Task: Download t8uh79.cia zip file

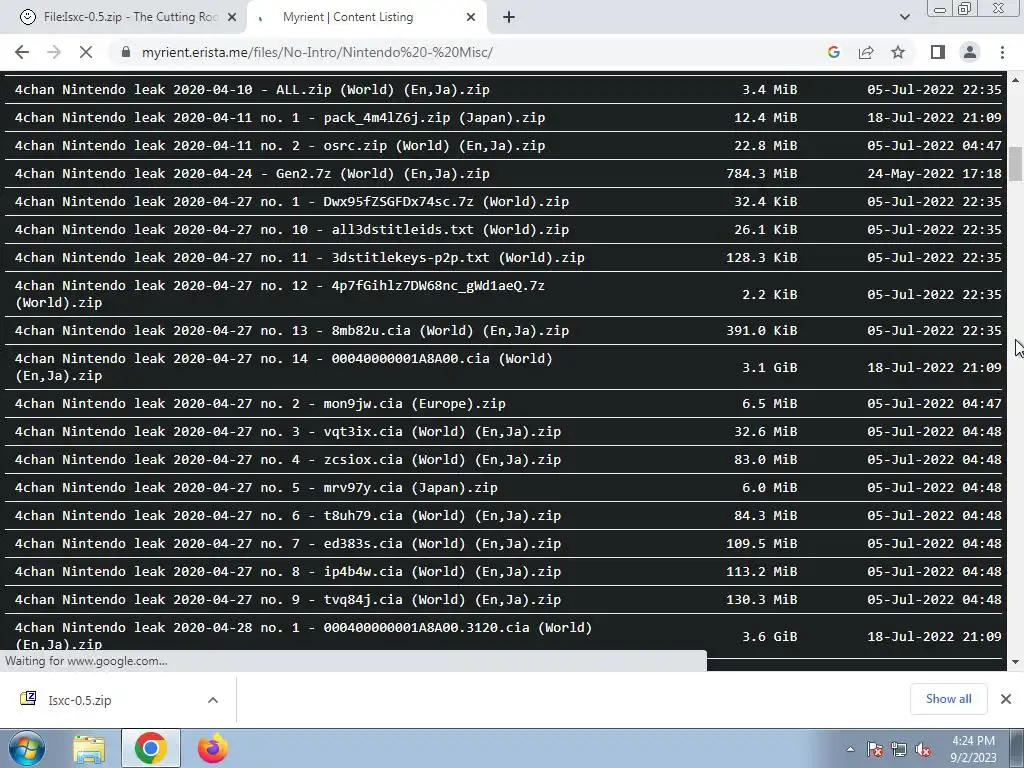Action: tap(288, 516)
